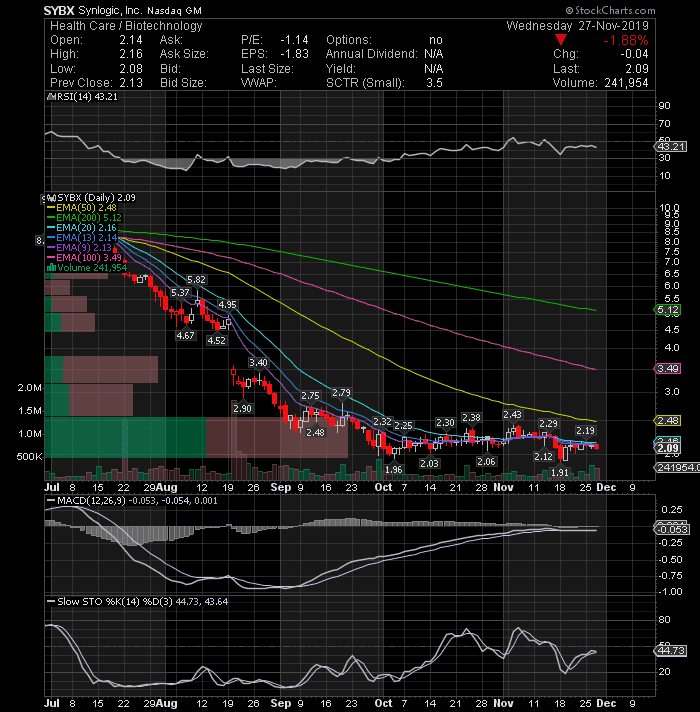
Task: Click the EMA(9) 2.13 legend entry
Action: click(79, 247)
